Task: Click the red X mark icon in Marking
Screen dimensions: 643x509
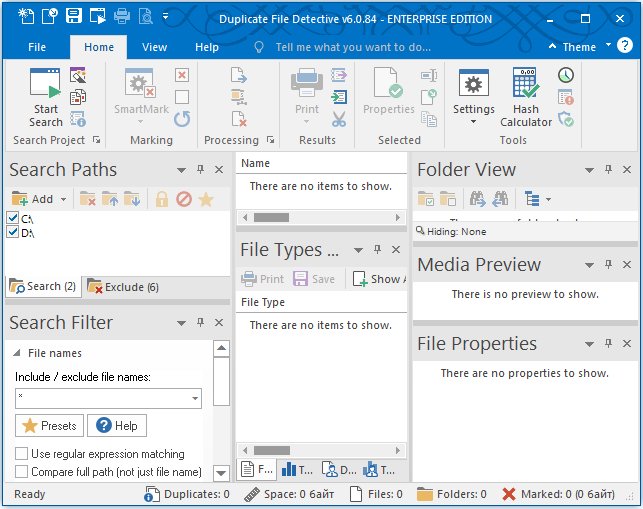Action: tap(182, 75)
